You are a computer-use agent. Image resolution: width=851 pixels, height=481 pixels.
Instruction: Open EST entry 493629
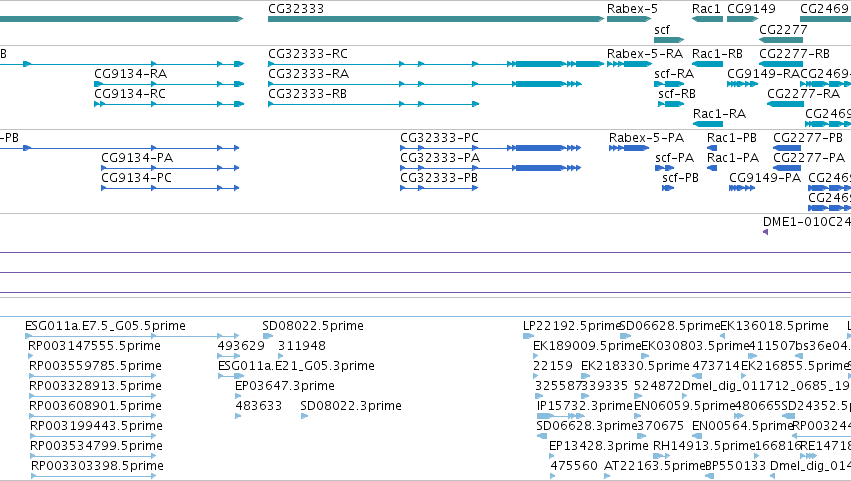tap(241, 346)
